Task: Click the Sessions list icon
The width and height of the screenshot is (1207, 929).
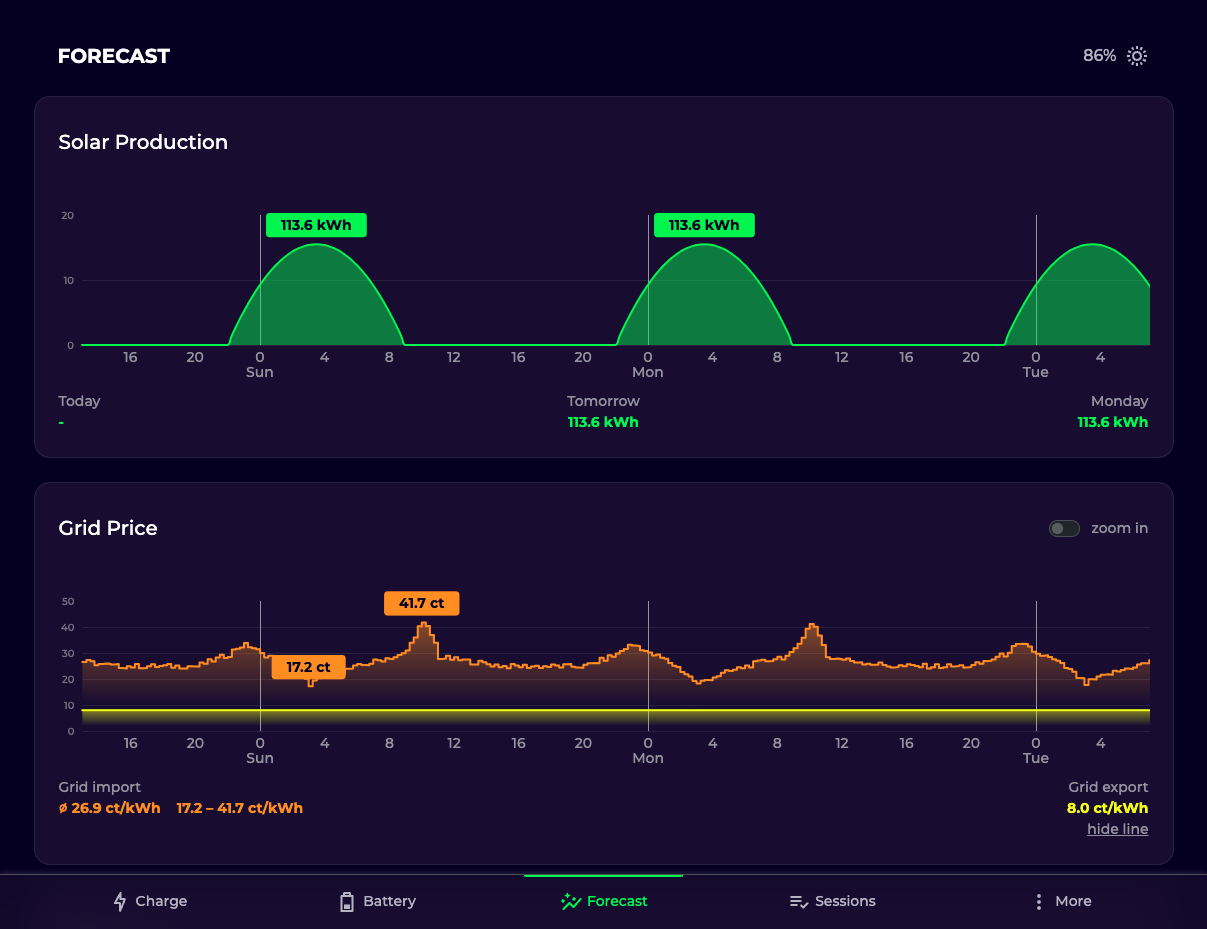Action: [x=799, y=902]
